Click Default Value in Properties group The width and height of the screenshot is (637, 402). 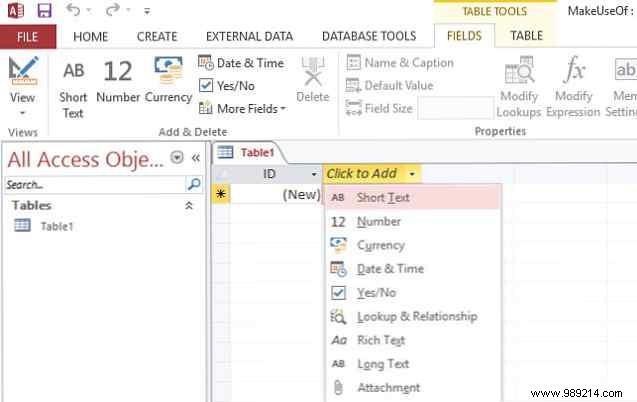pos(389,85)
